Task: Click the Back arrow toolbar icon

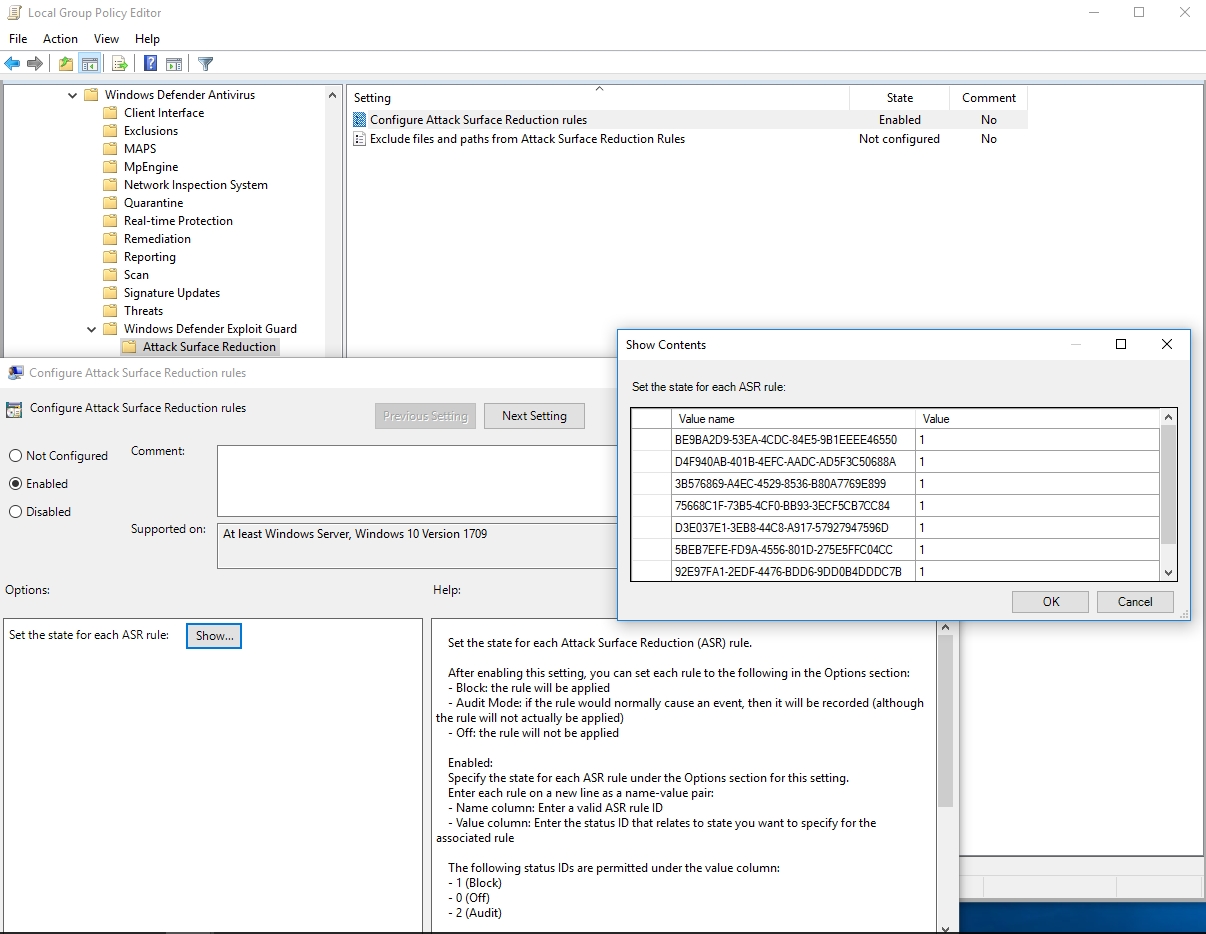Action: [x=12, y=64]
